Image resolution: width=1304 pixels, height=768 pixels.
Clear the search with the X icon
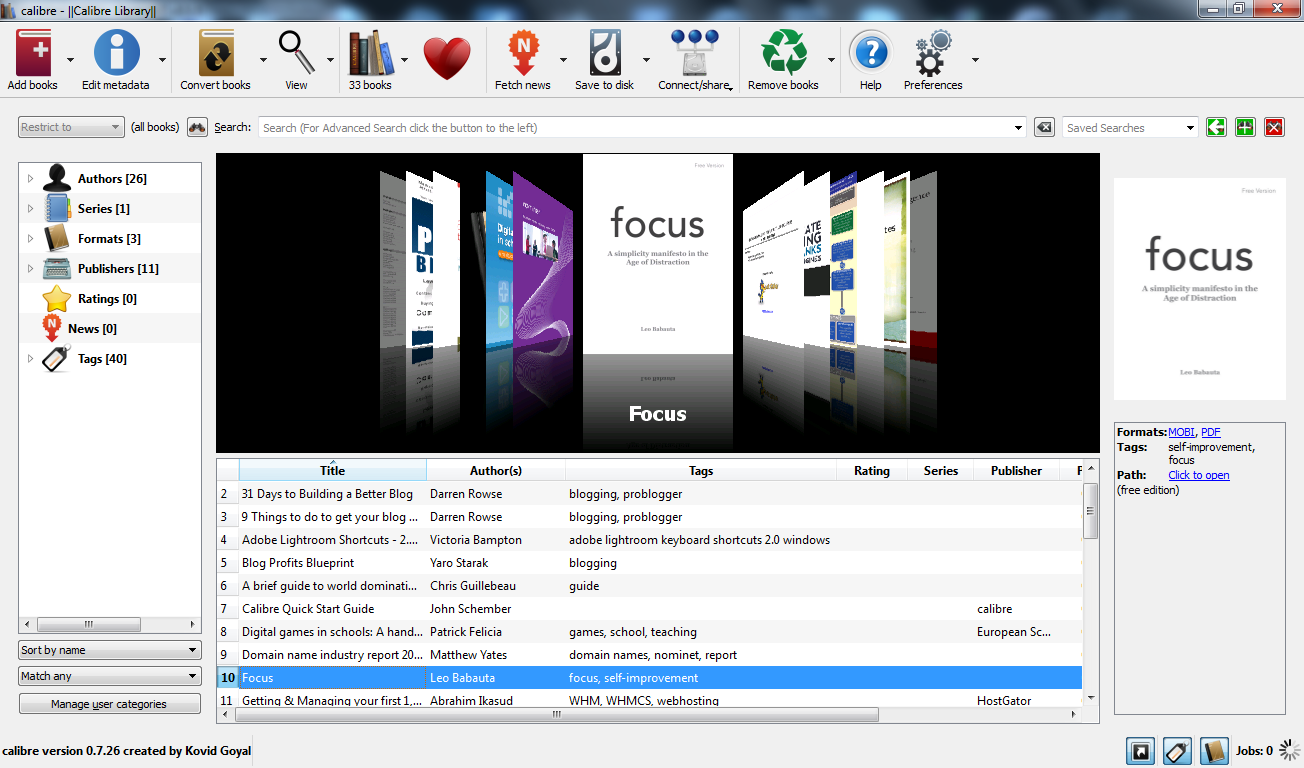pyautogui.click(x=1044, y=127)
